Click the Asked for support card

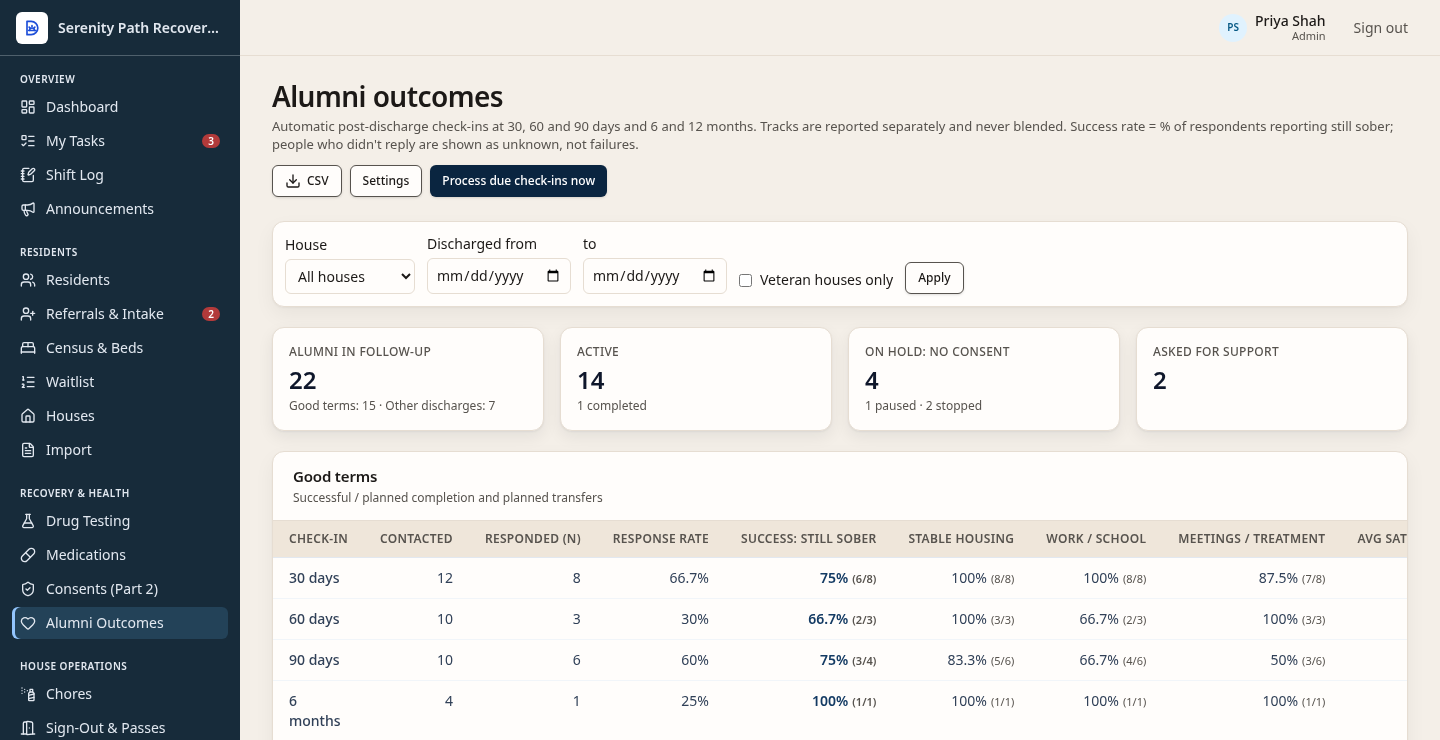(1272, 379)
